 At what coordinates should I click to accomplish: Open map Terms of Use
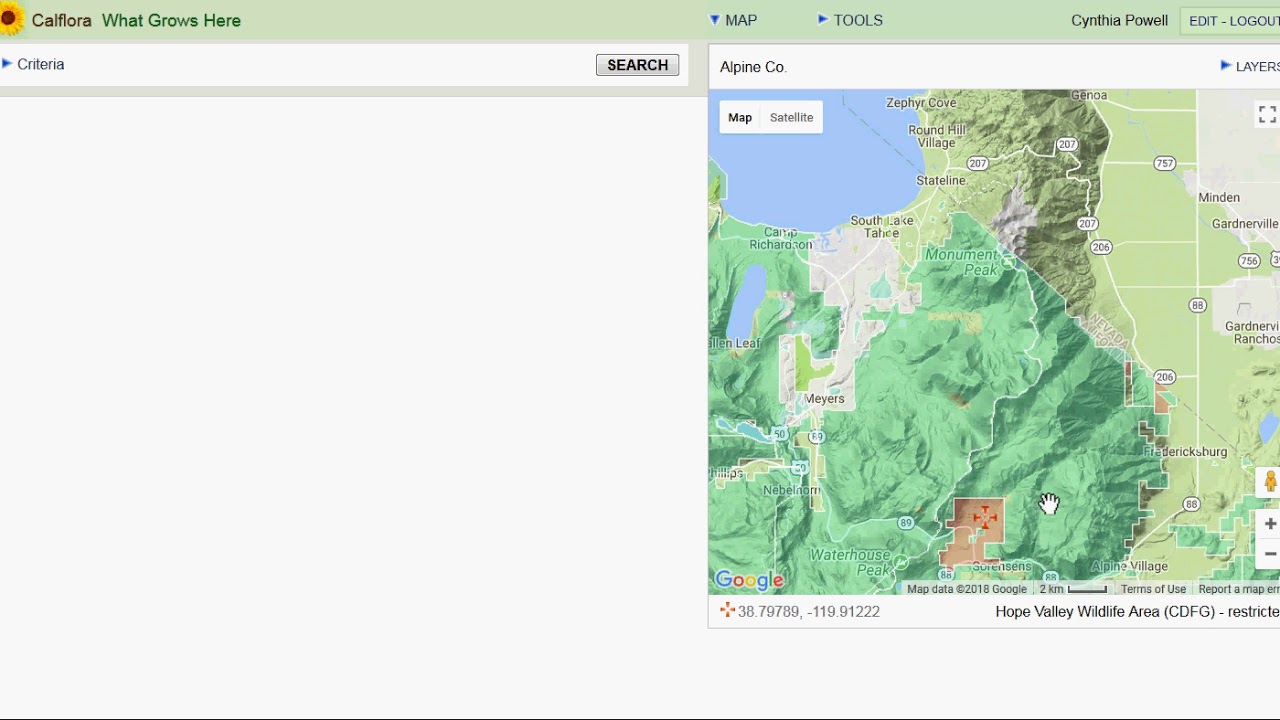[1153, 589]
